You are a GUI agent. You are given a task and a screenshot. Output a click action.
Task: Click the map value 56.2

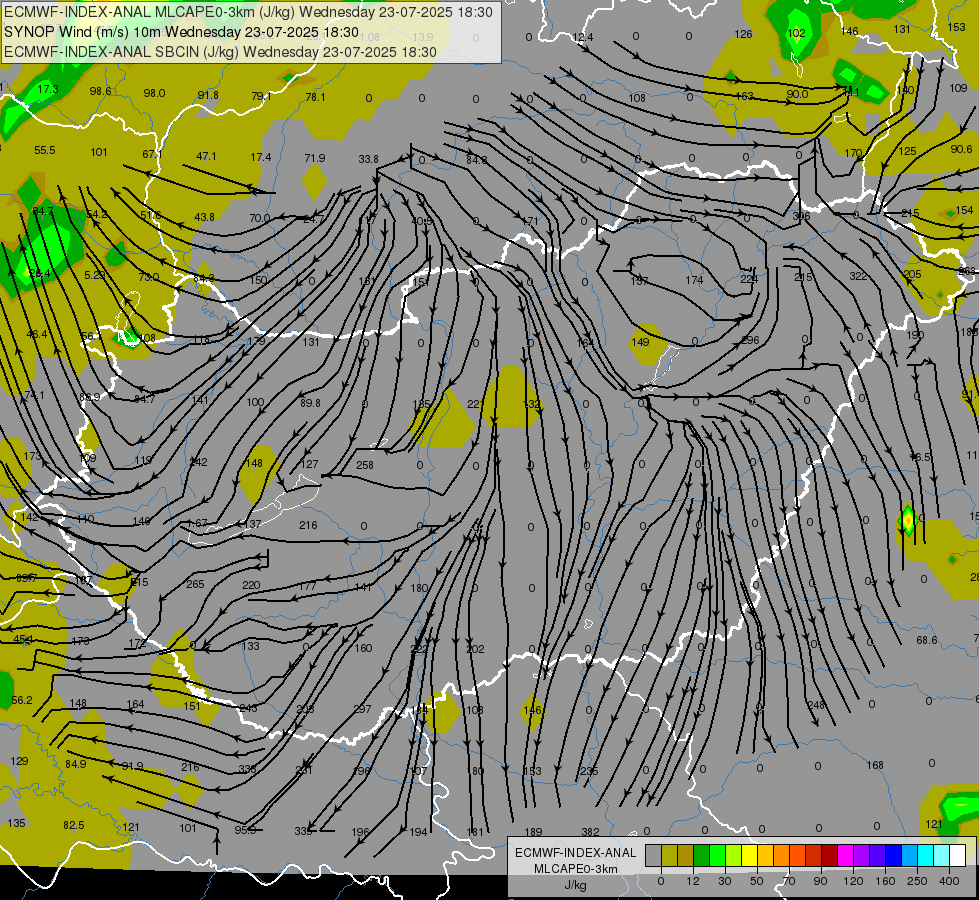(22, 700)
